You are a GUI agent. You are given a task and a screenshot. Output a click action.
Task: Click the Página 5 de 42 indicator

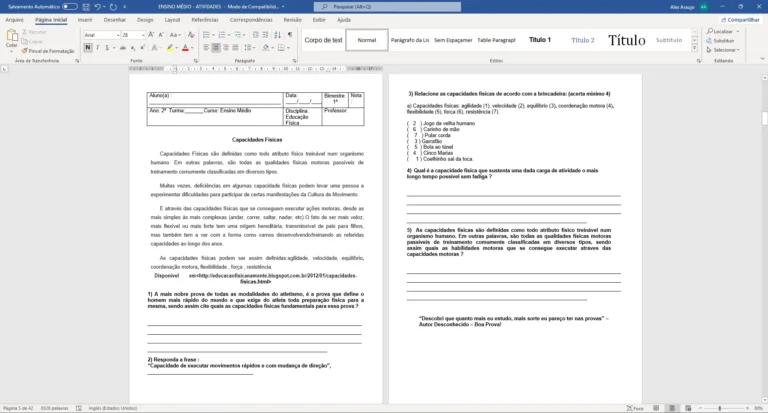click(x=18, y=408)
